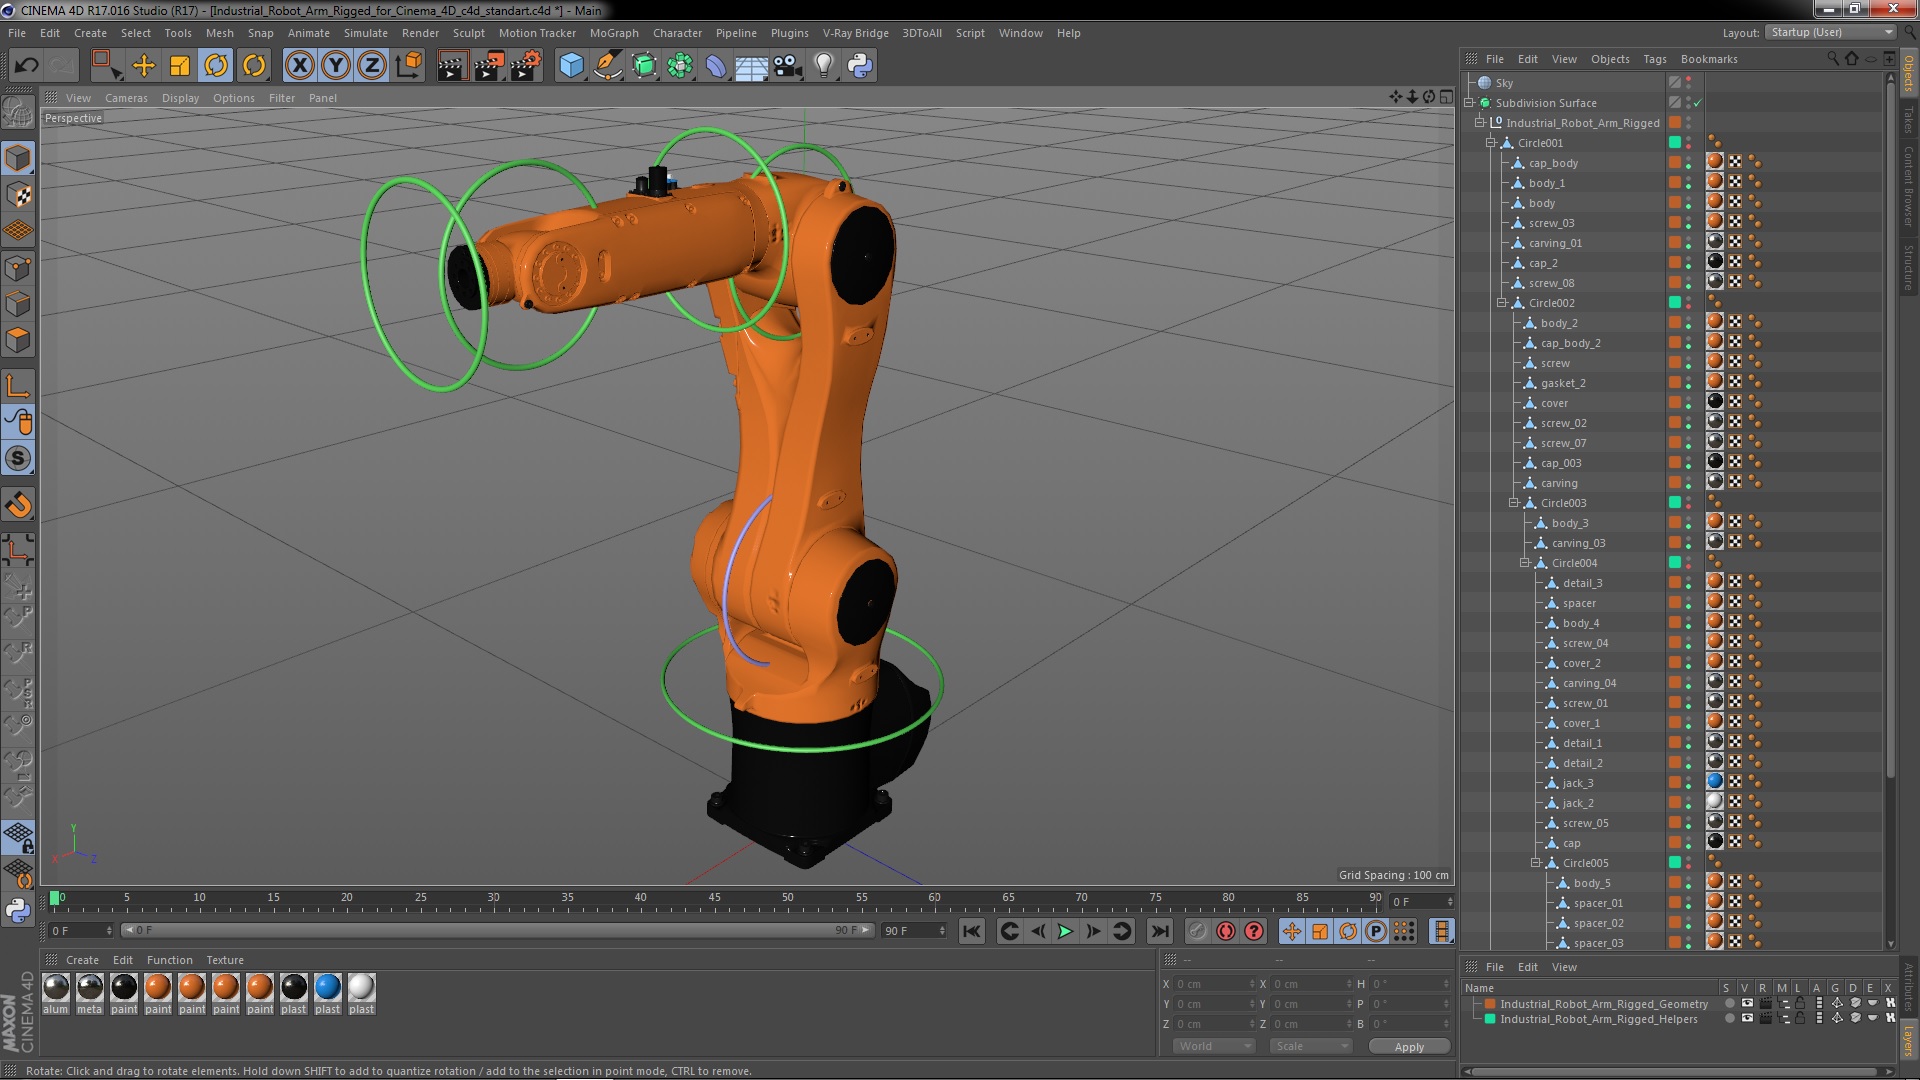Image resolution: width=1920 pixels, height=1080 pixels.
Task: Collapse Circle004 hierarchy
Action: coord(1525,563)
